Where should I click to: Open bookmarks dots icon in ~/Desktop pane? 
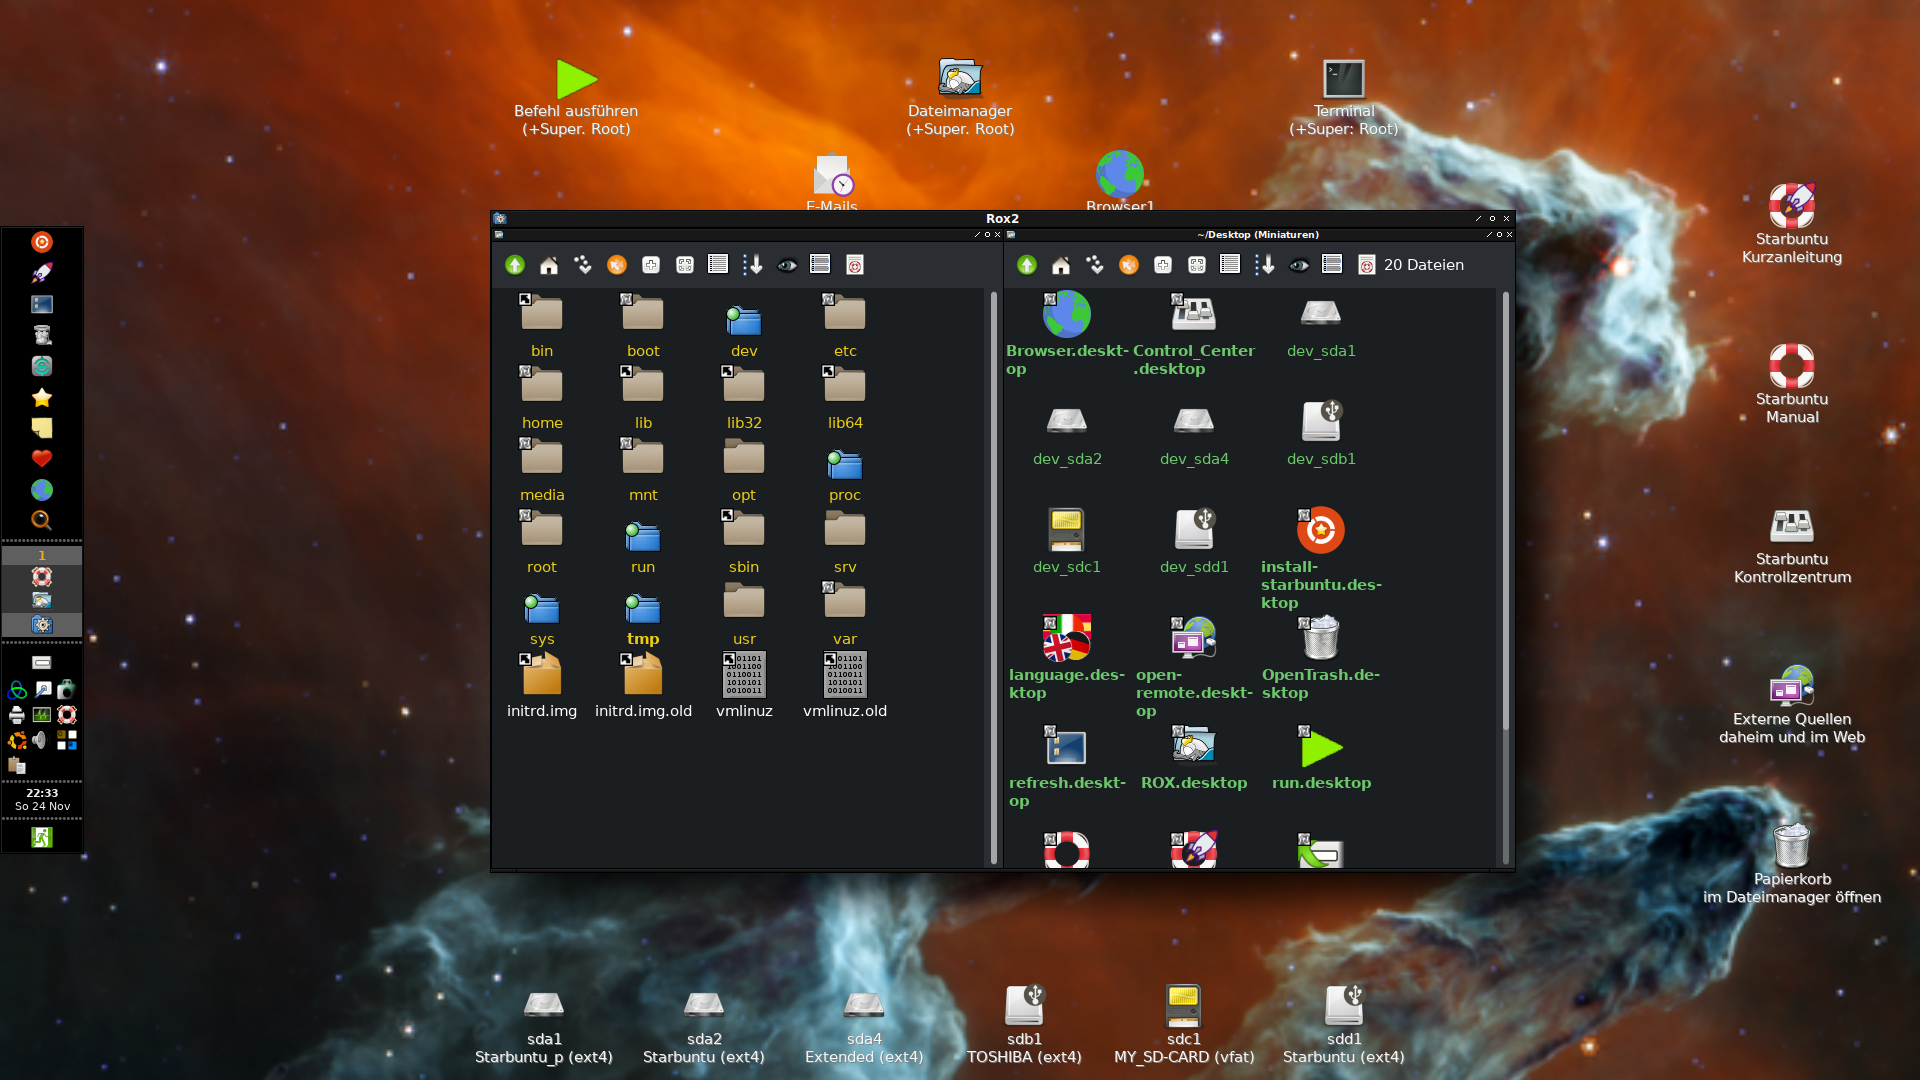pyautogui.click(x=1095, y=265)
